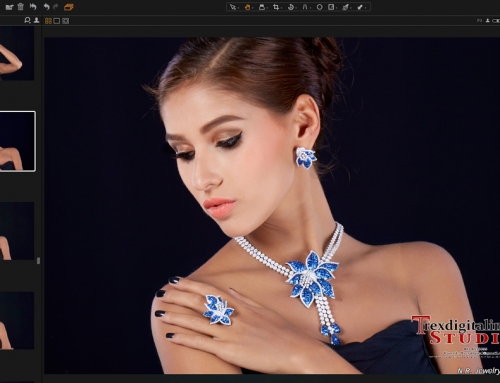Screen dimensions: 500x383
Task: Click the redo arrow icon
Action: coord(56,7)
